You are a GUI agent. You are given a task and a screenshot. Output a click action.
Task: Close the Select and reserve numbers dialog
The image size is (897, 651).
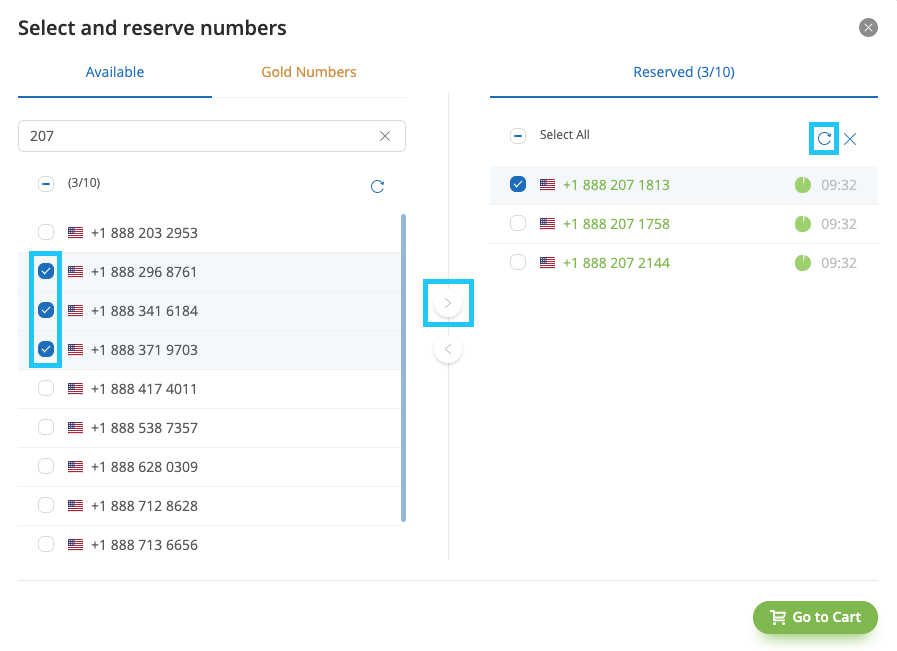click(x=868, y=27)
